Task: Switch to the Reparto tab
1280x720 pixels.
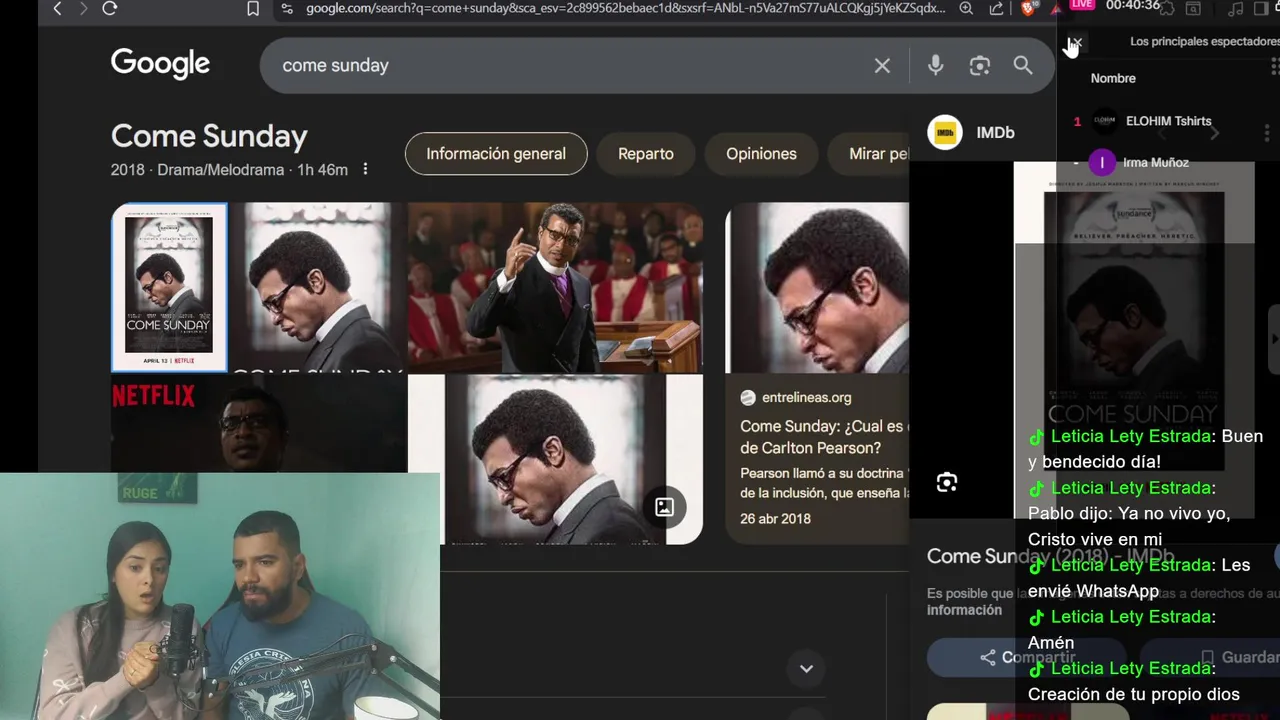Action: (x=646, y=154)
